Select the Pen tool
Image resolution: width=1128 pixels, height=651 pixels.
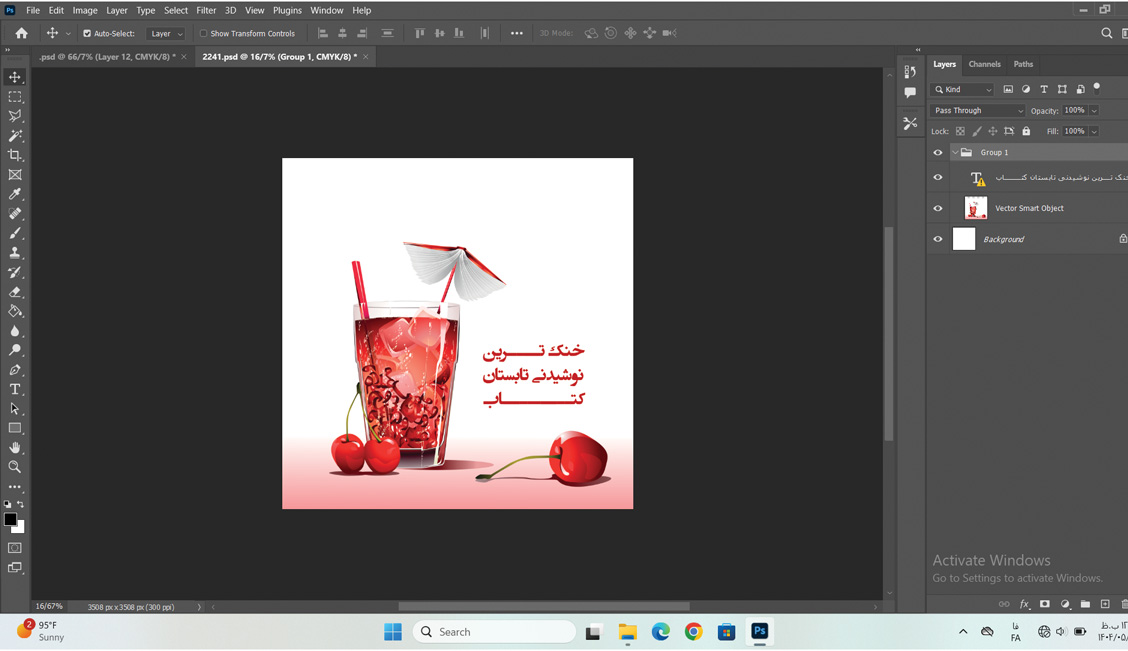[x=14, y=370]
